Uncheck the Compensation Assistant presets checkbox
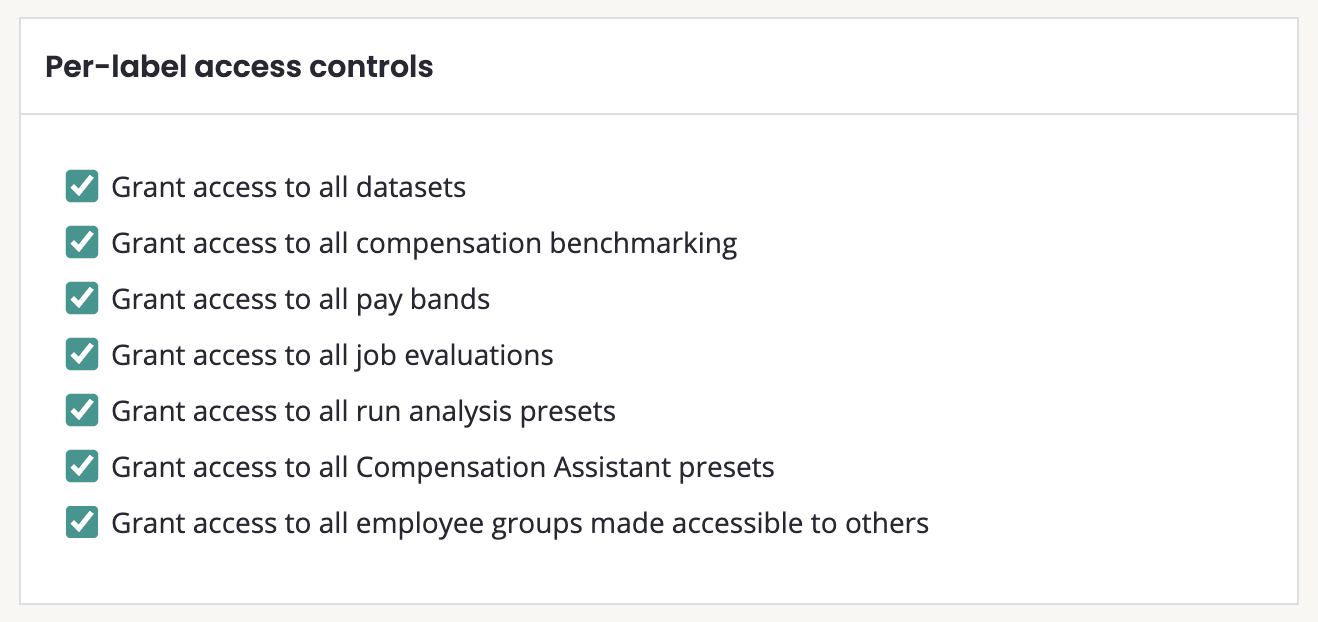Screen dimensions: 1318x622 [x=82, y=467]
